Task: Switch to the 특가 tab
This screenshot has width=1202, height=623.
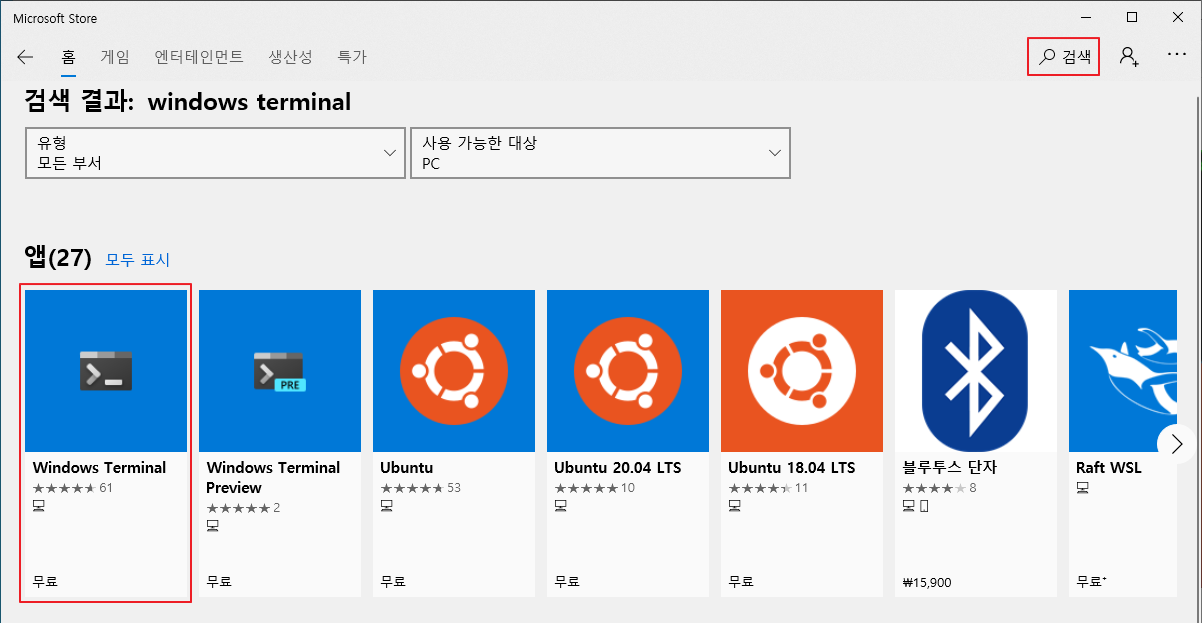Action: click(352, 57)
